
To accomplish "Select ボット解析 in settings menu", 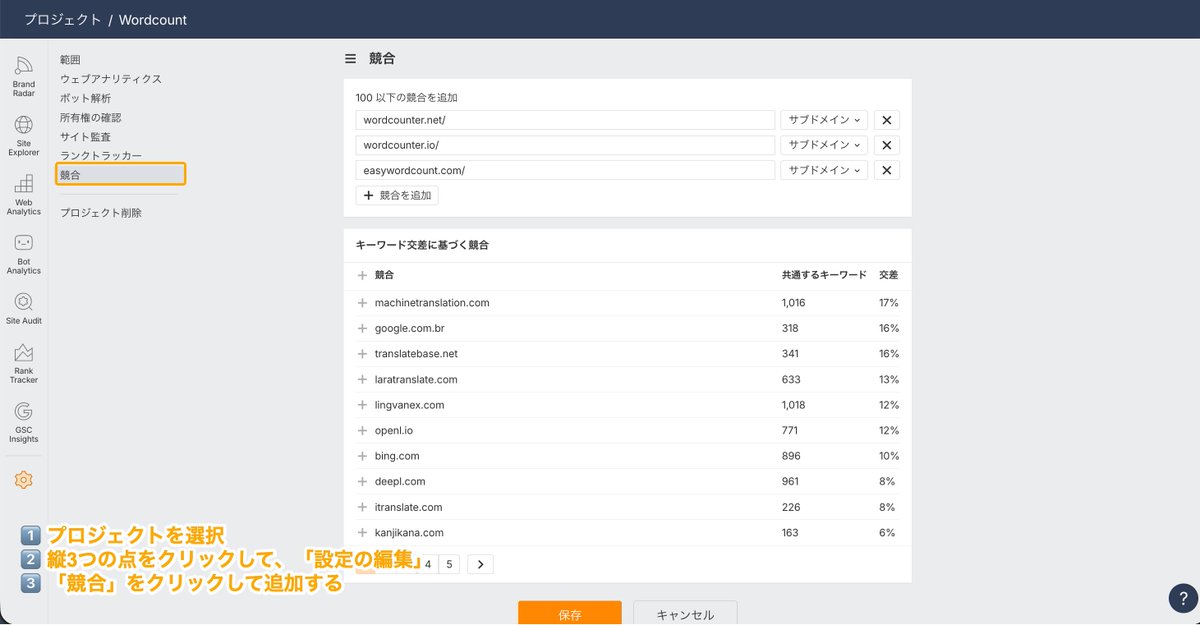I will pyautogui.click(x=85, y=98).
